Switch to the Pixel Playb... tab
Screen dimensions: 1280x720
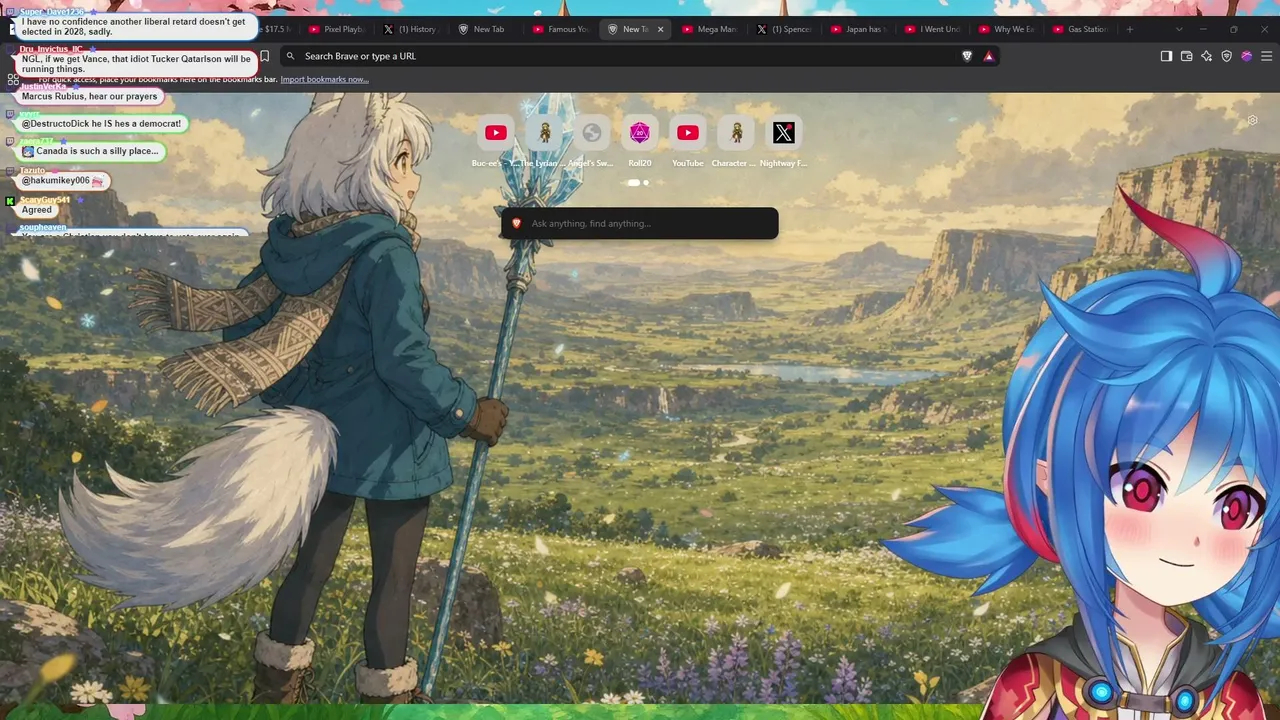(x=337, y=29)
